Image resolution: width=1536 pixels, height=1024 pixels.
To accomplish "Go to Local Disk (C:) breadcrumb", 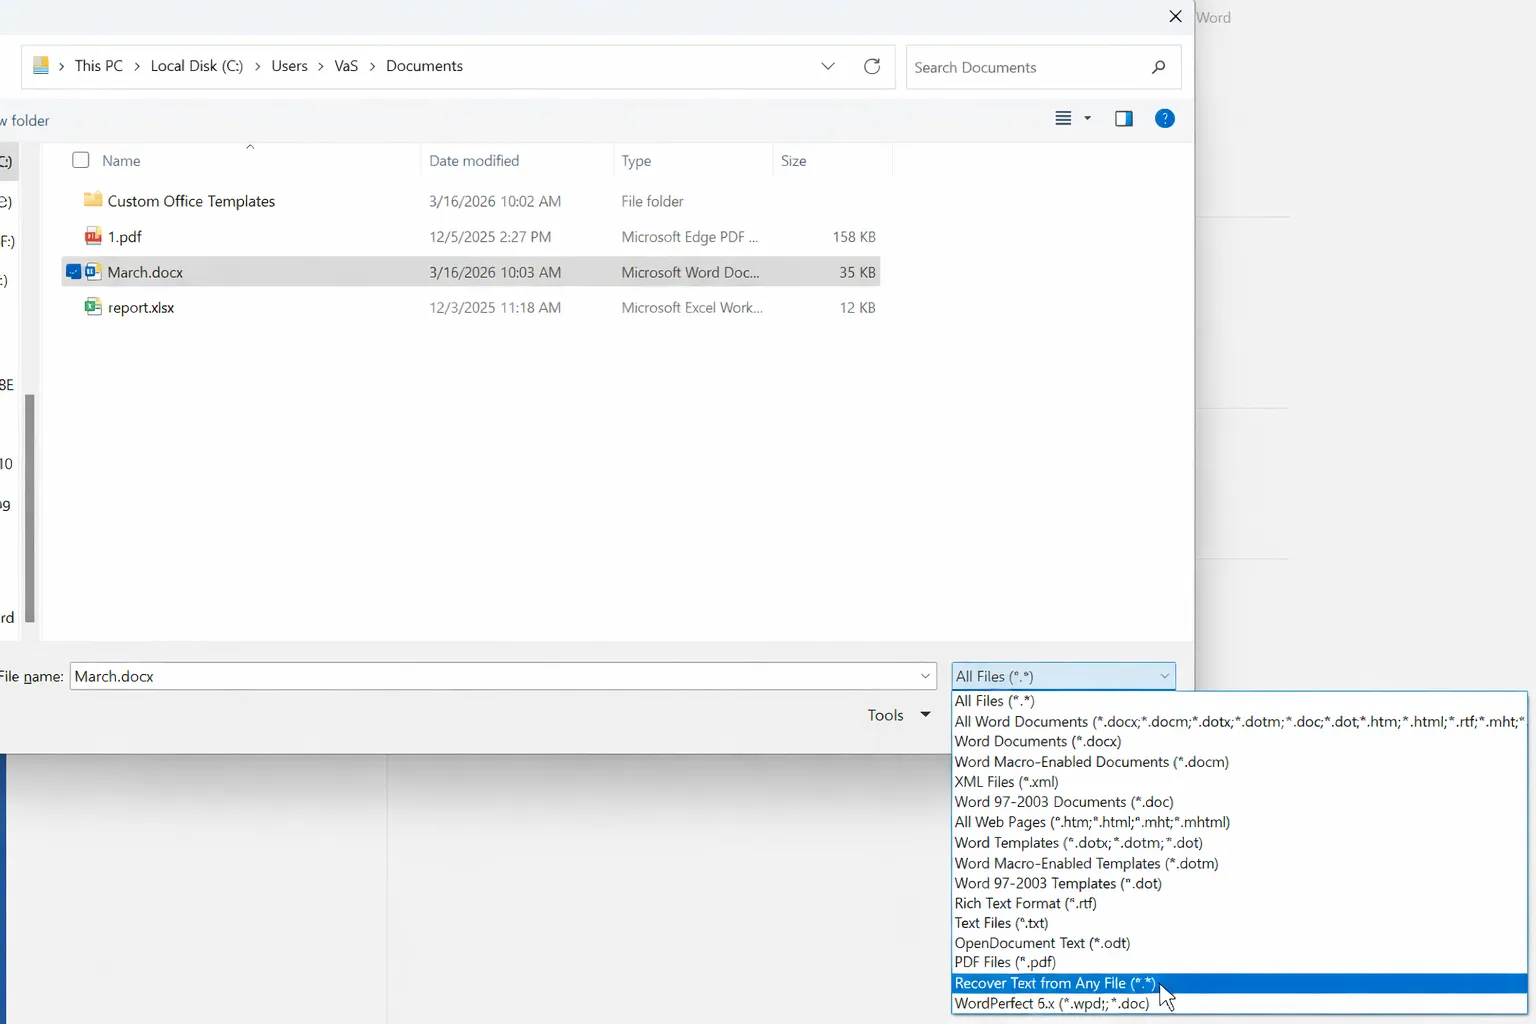I will coord(197,66).
